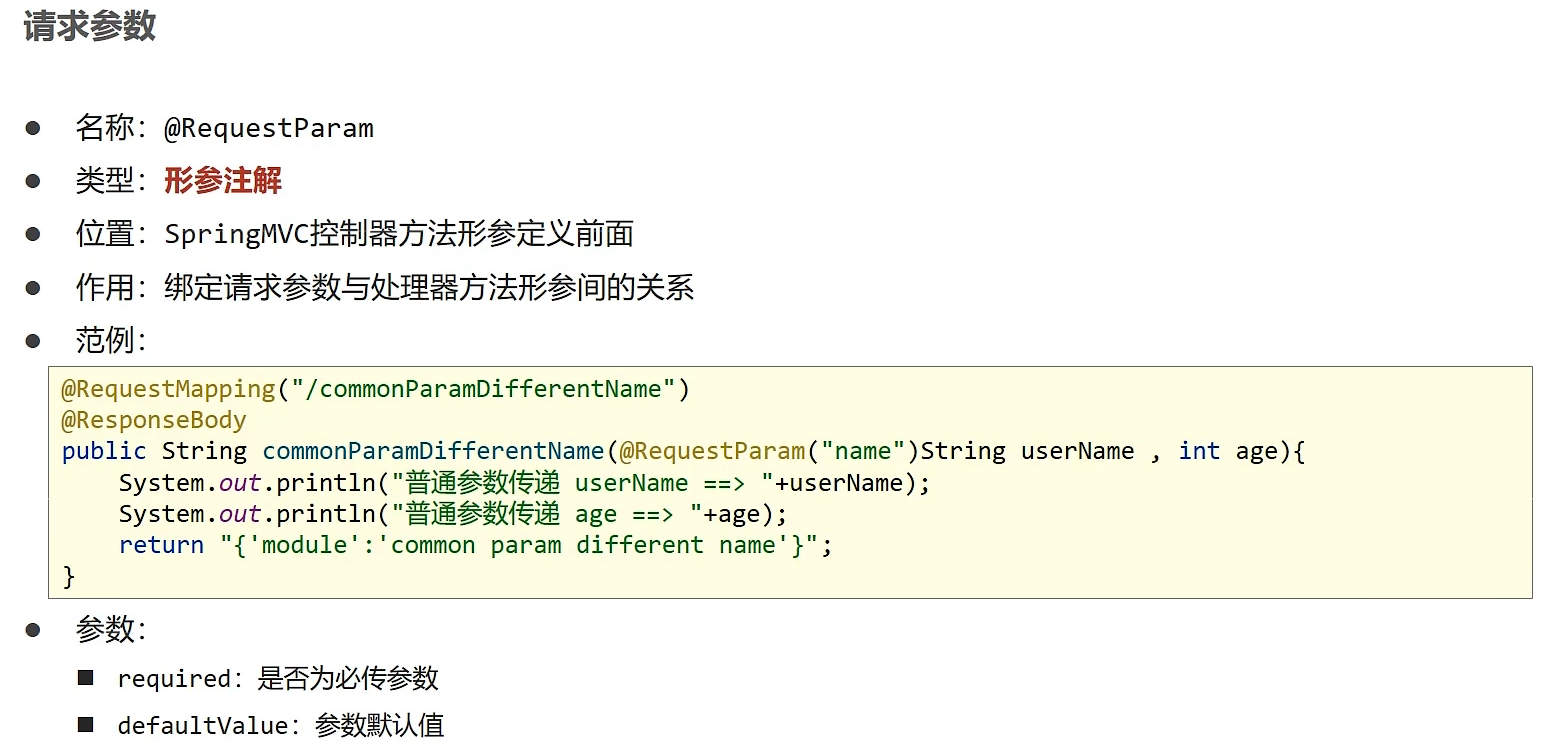Click the bullet before 位置 line
The image size is (1542, 750).
coord(33,234)
